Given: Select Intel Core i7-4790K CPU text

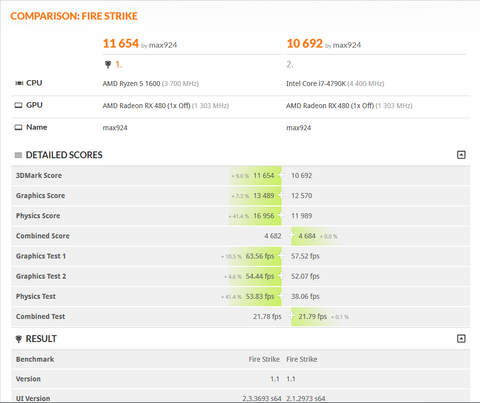Looking at the screenshot, I should pyautogui.click(x=316, y=83).
